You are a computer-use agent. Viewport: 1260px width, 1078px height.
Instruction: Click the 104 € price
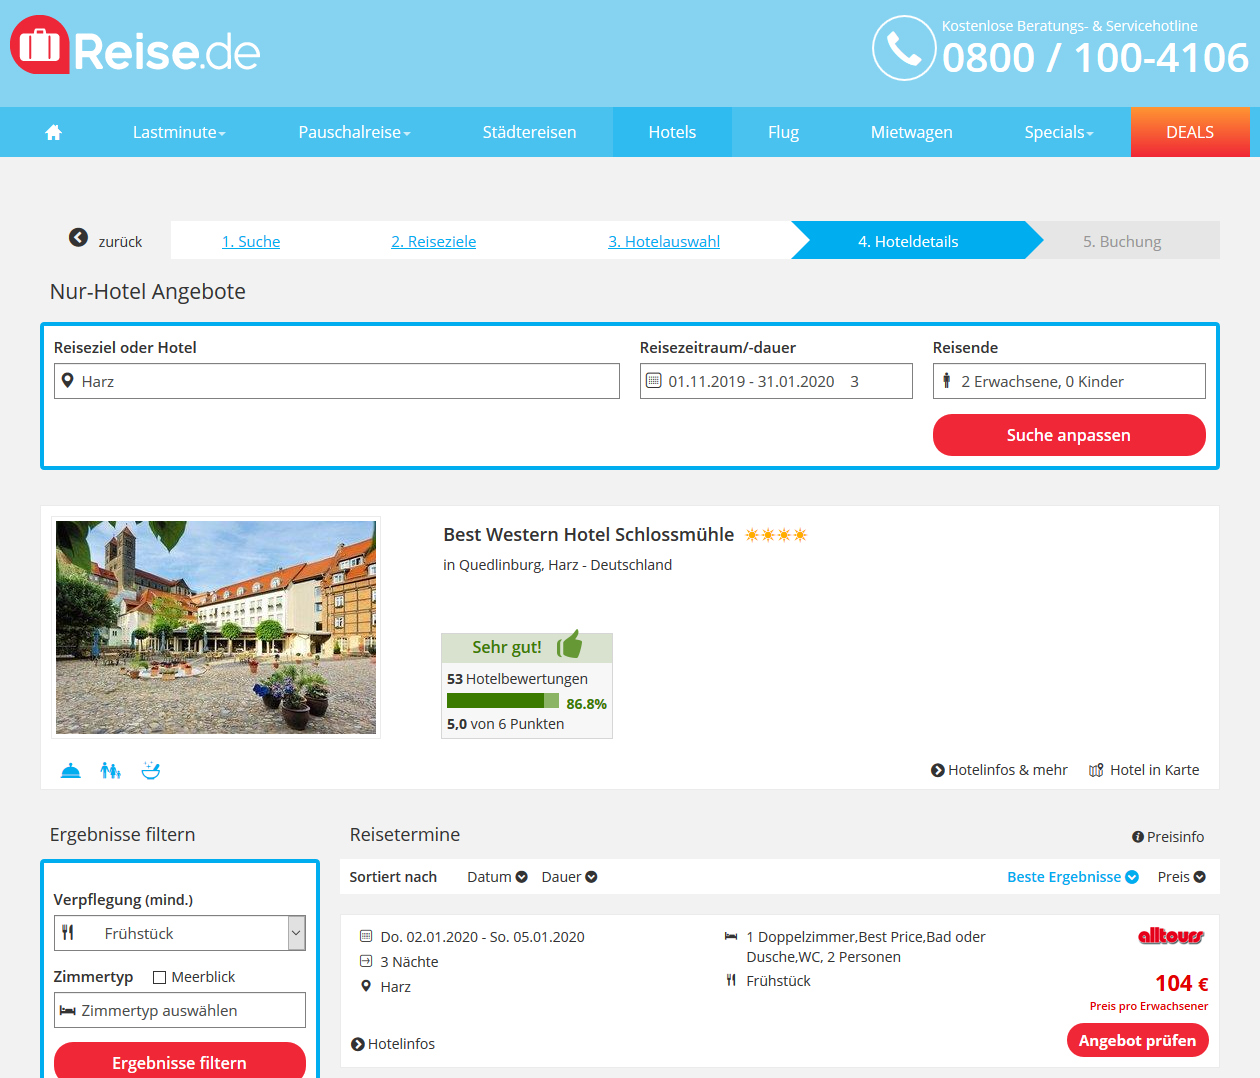(1182, 983)
